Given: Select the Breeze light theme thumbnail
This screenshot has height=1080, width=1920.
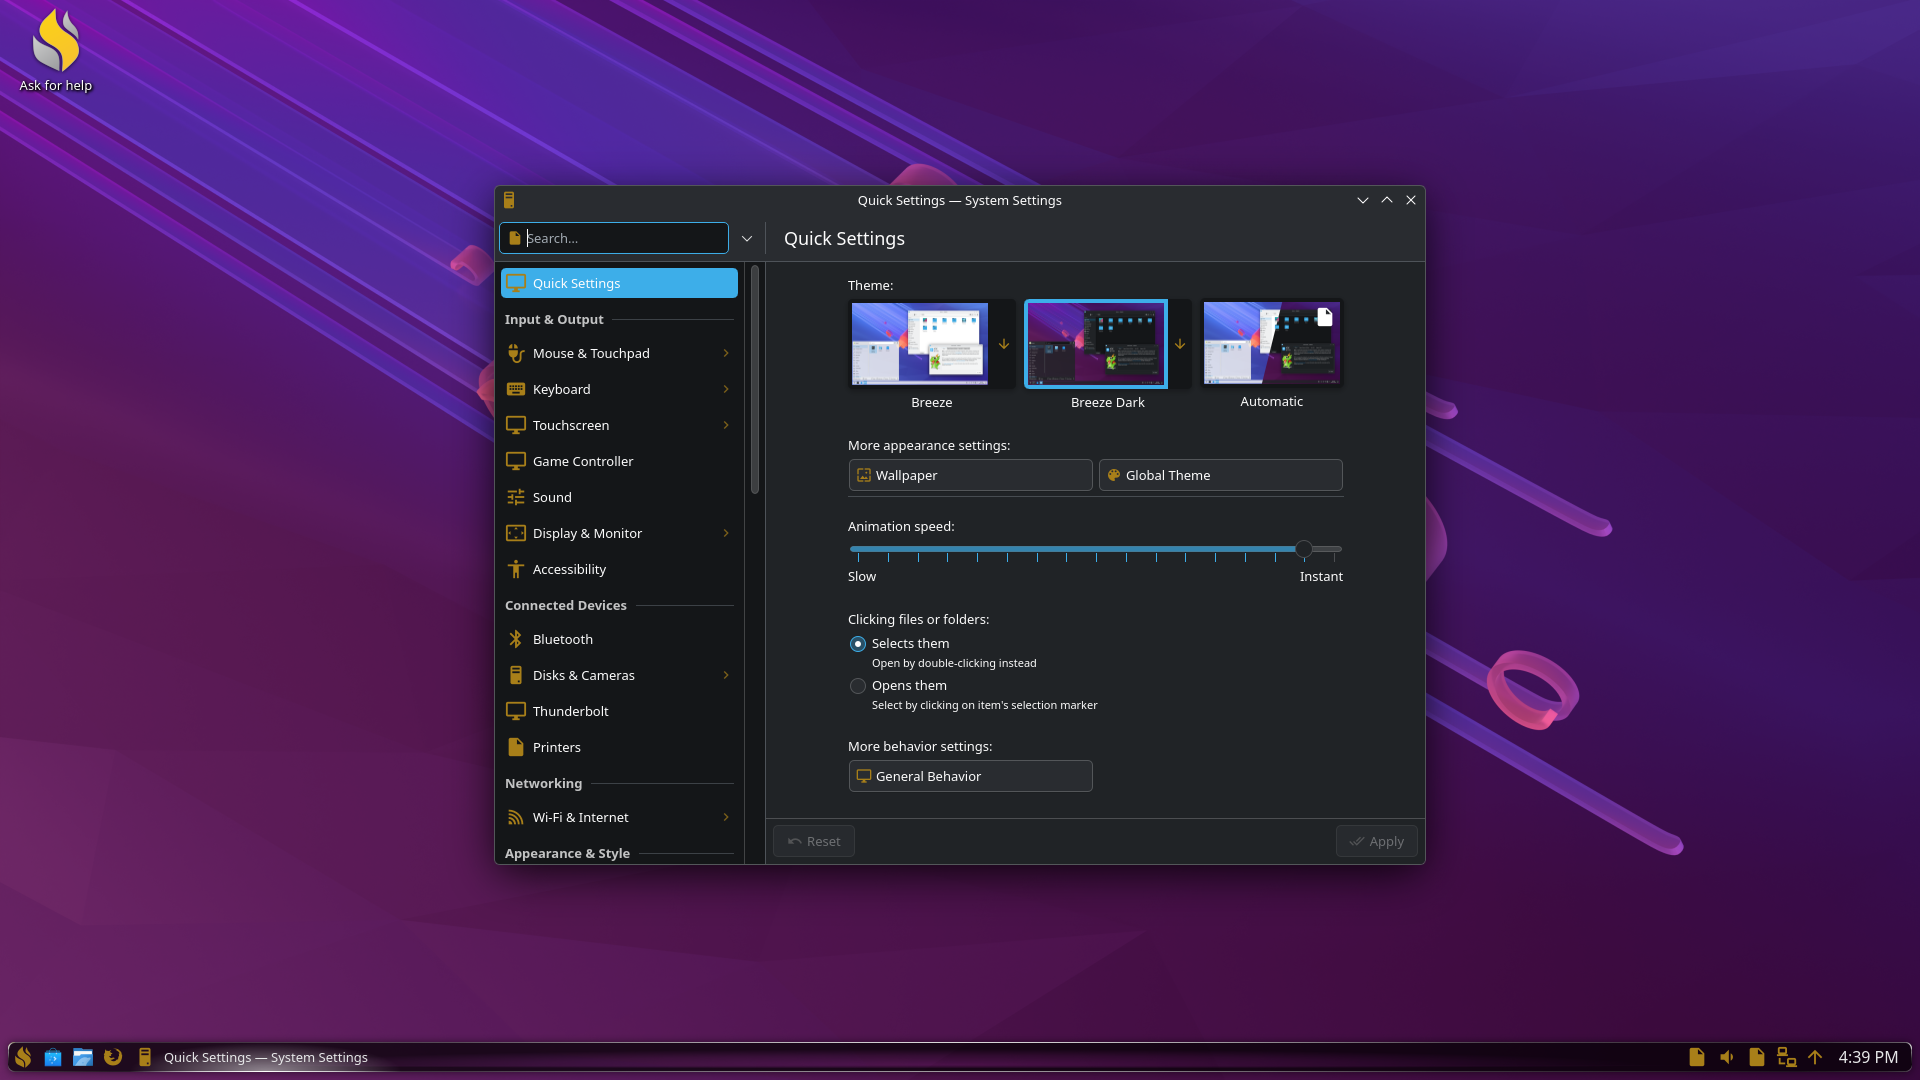Looking at the screenshot, I should 920,344.
